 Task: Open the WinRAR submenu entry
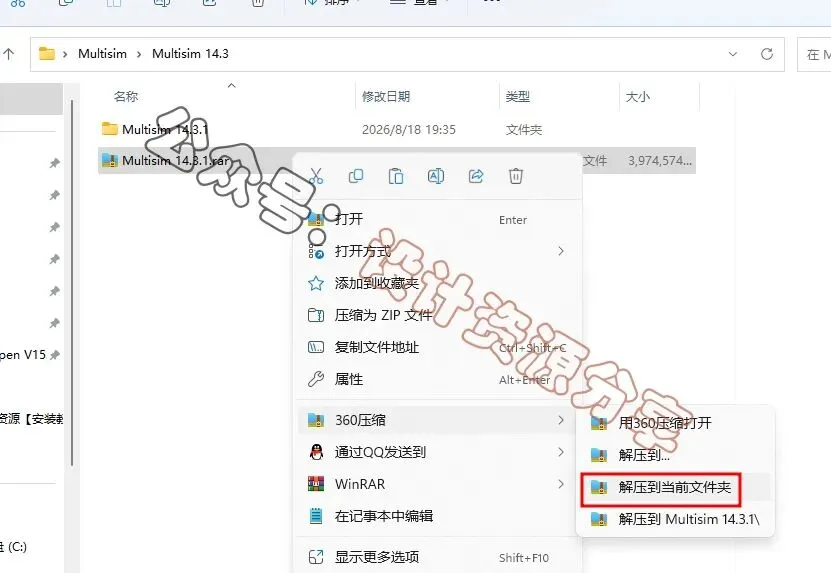[437, 484]
